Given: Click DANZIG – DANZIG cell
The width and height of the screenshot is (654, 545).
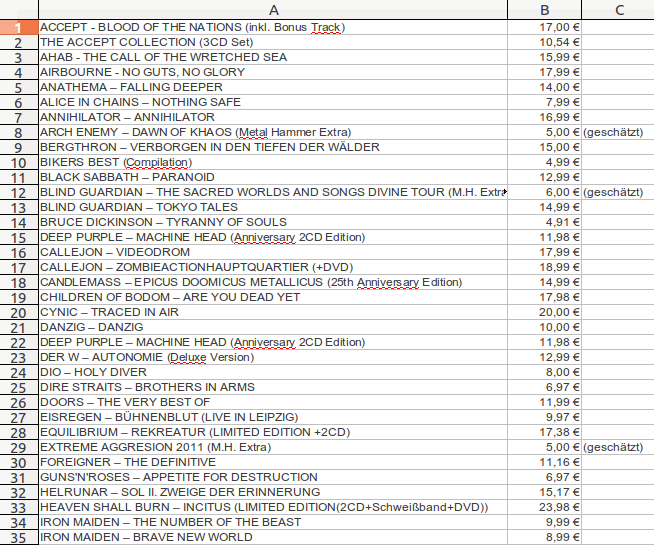Looking at the screenshot, I should (273, 328).
